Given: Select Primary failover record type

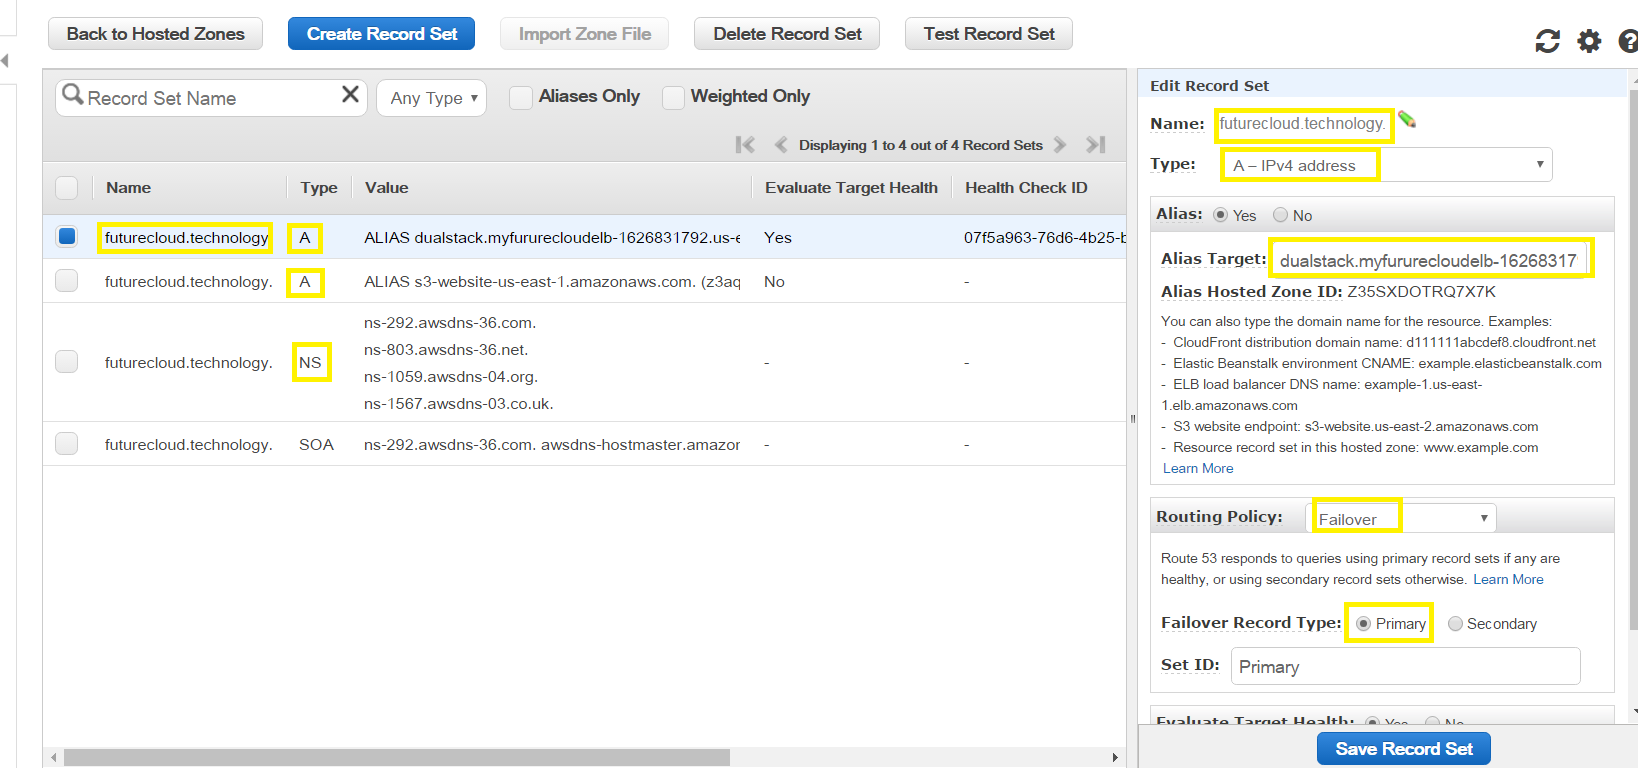Looking at the screenshot, I should tap(1363, 623).
